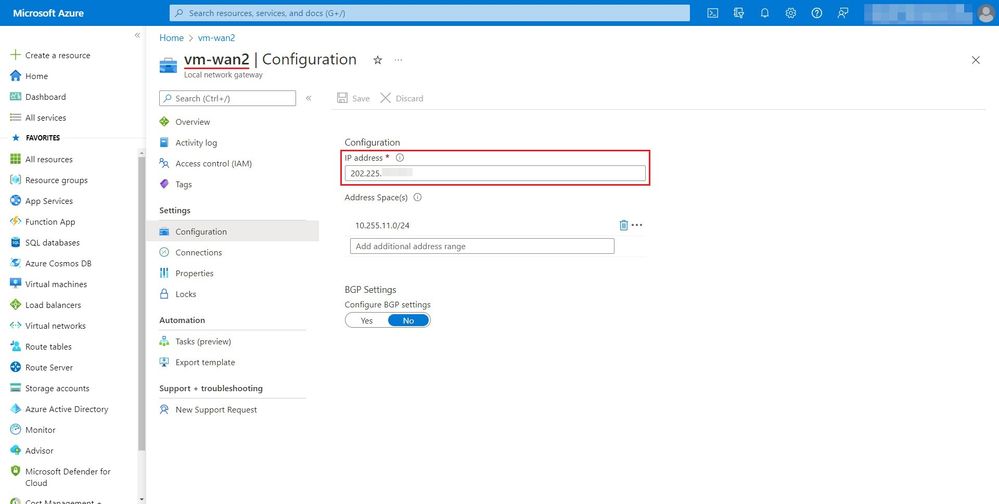Collapse the resource menu pane
Screen dimensions: 999x504
point(308,98)
